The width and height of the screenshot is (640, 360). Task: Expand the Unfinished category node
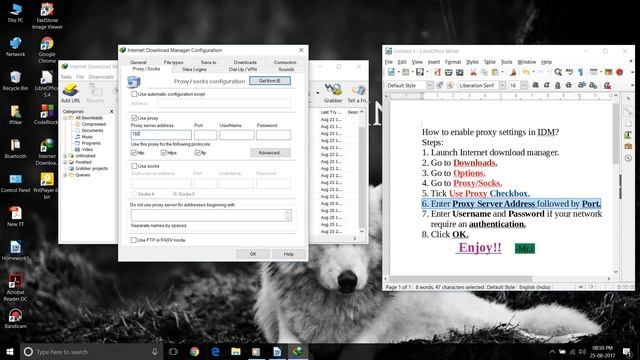[65, 156]
